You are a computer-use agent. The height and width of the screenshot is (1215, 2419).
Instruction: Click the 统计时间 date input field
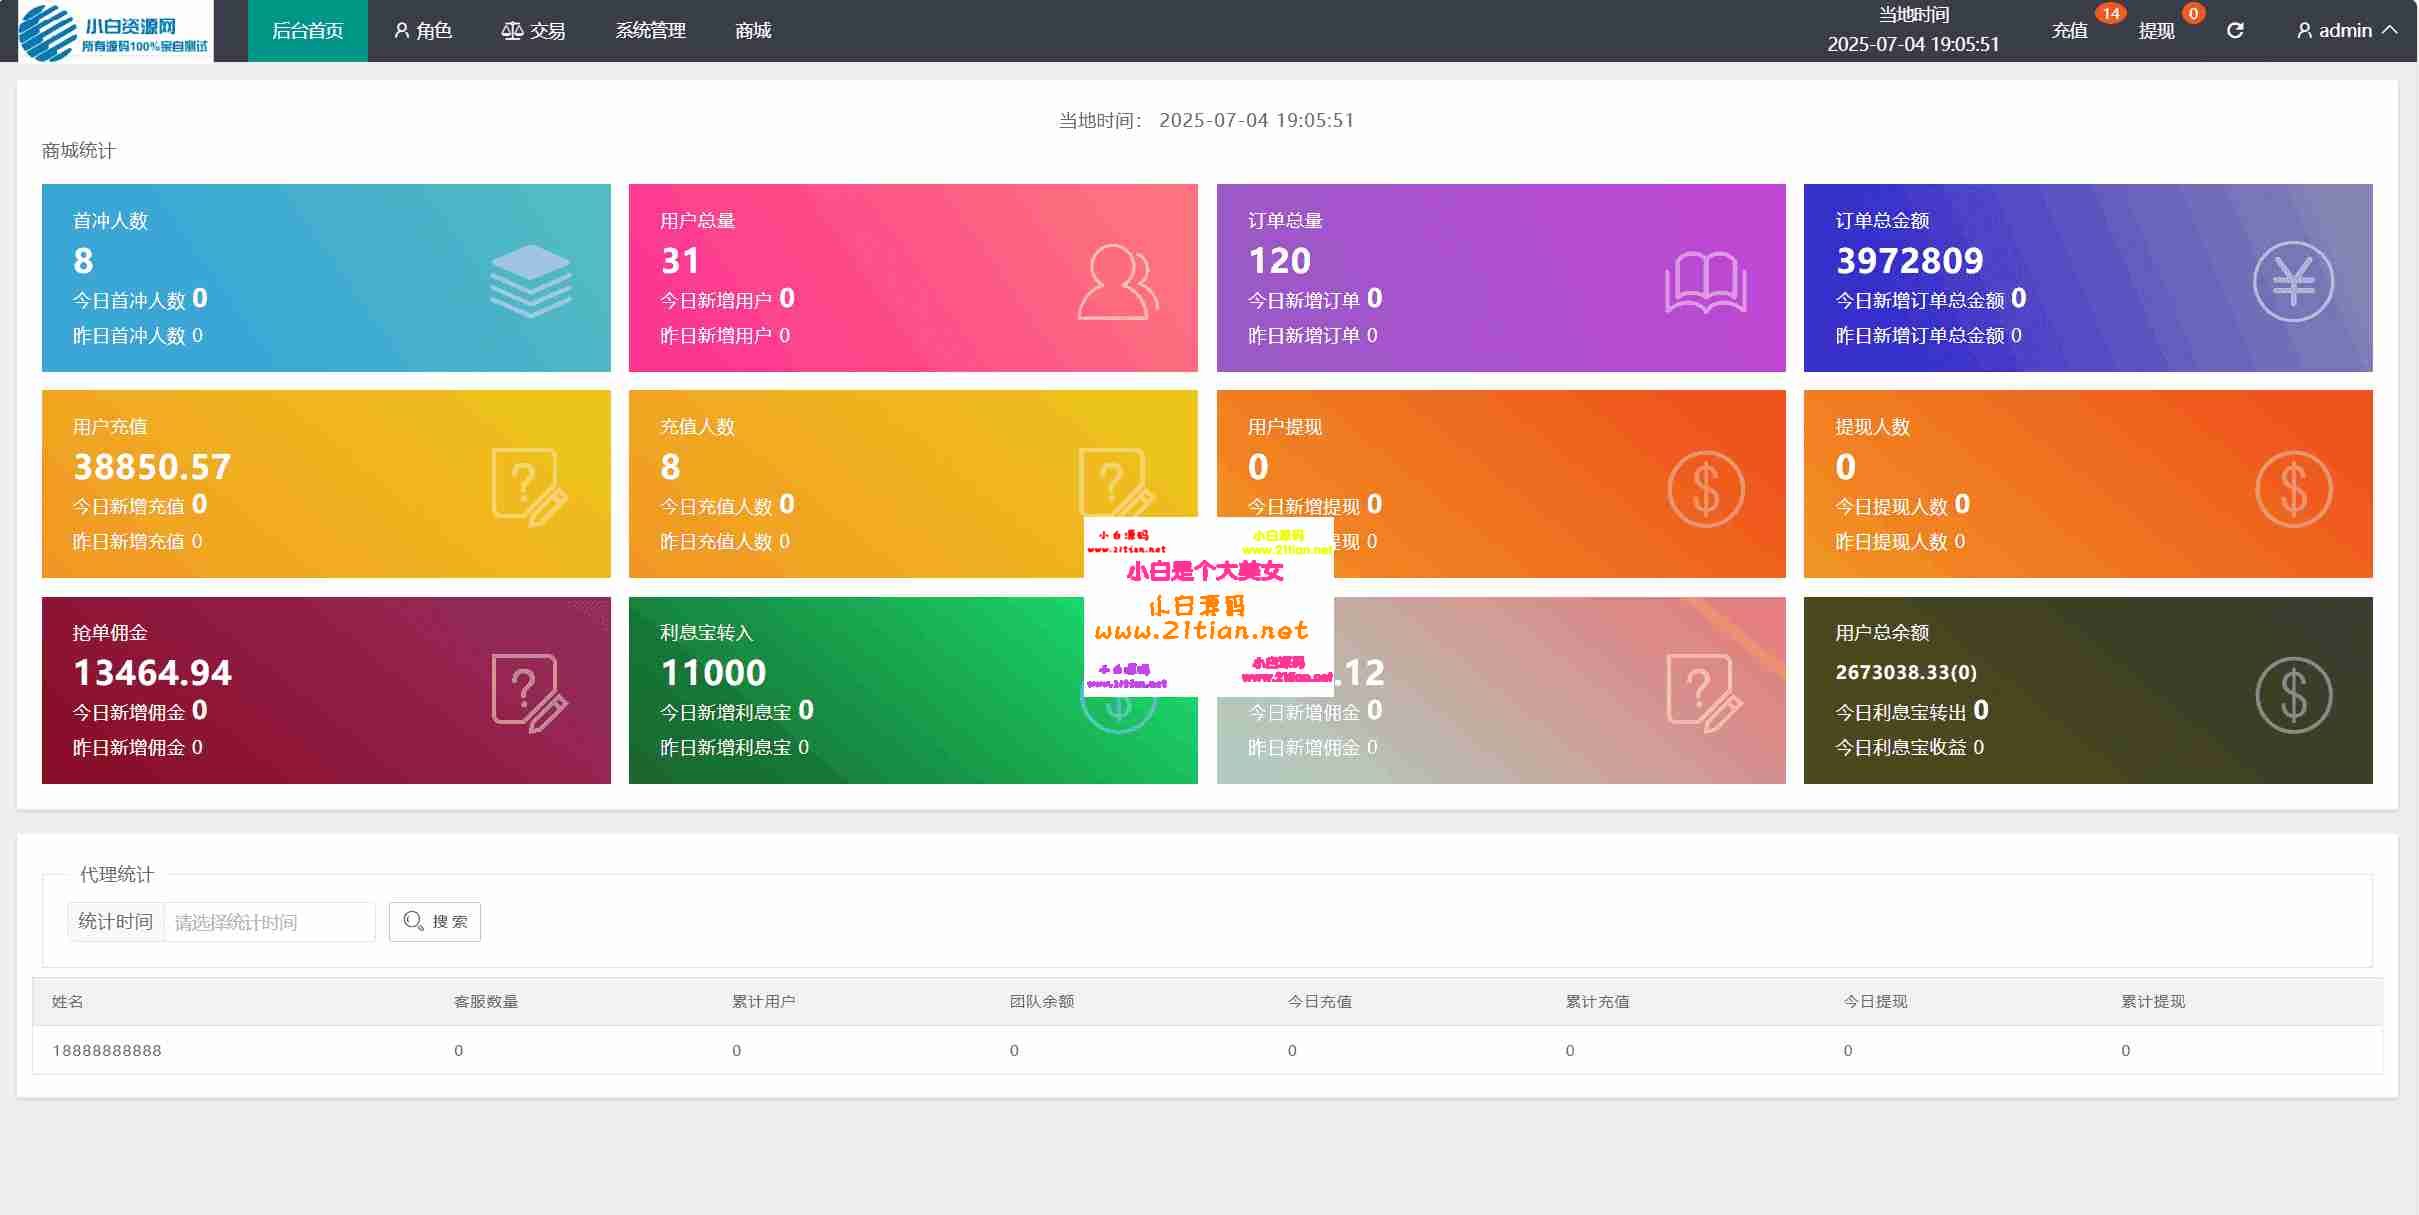(268, 922)
